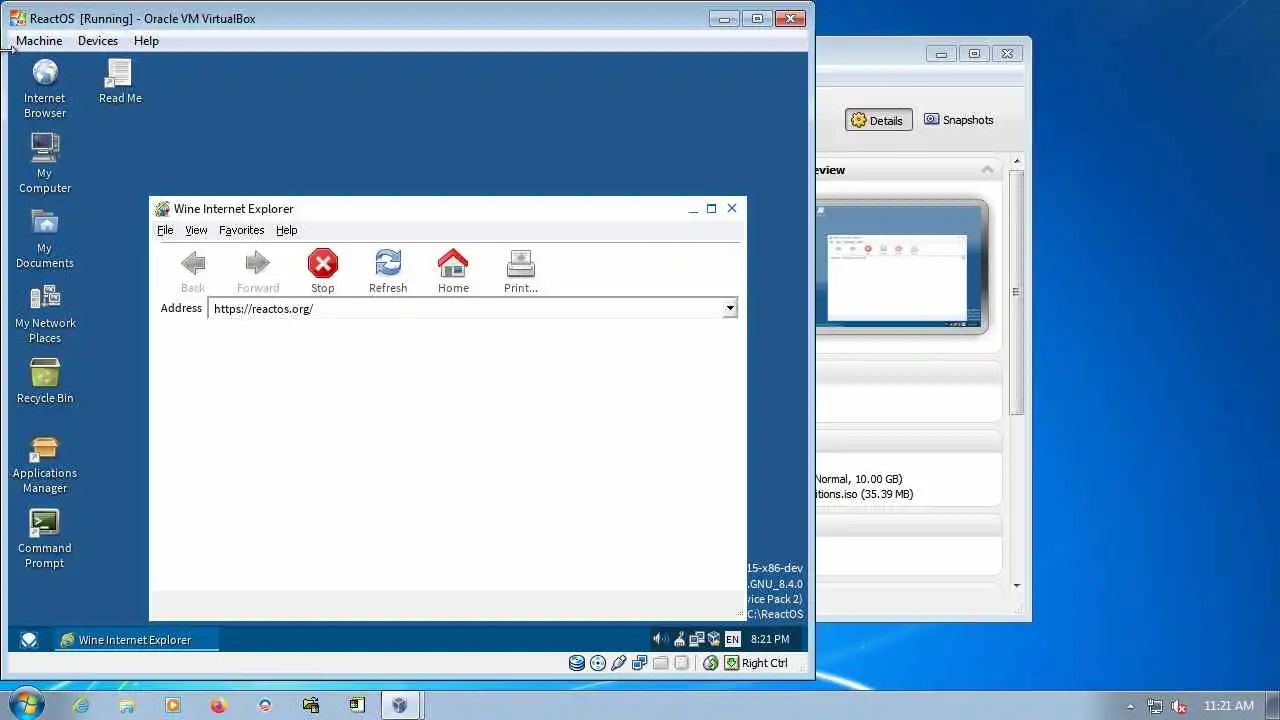Screen dimensions: 1280x720
Task: Open Internet Explorer from Windows taskbar
Action: (81, 705)
